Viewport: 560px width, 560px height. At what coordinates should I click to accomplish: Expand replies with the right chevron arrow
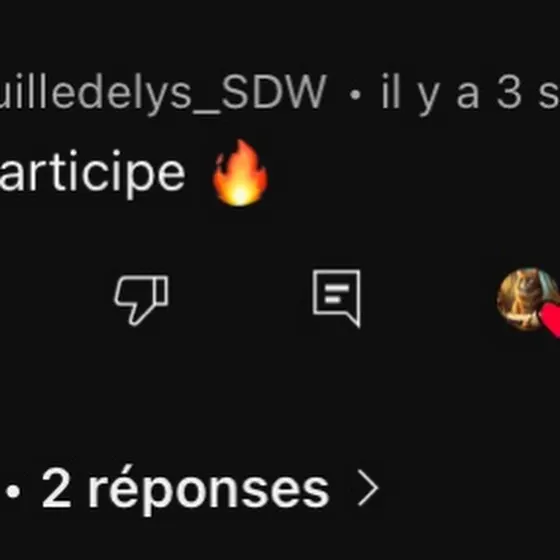coord(368,488)
